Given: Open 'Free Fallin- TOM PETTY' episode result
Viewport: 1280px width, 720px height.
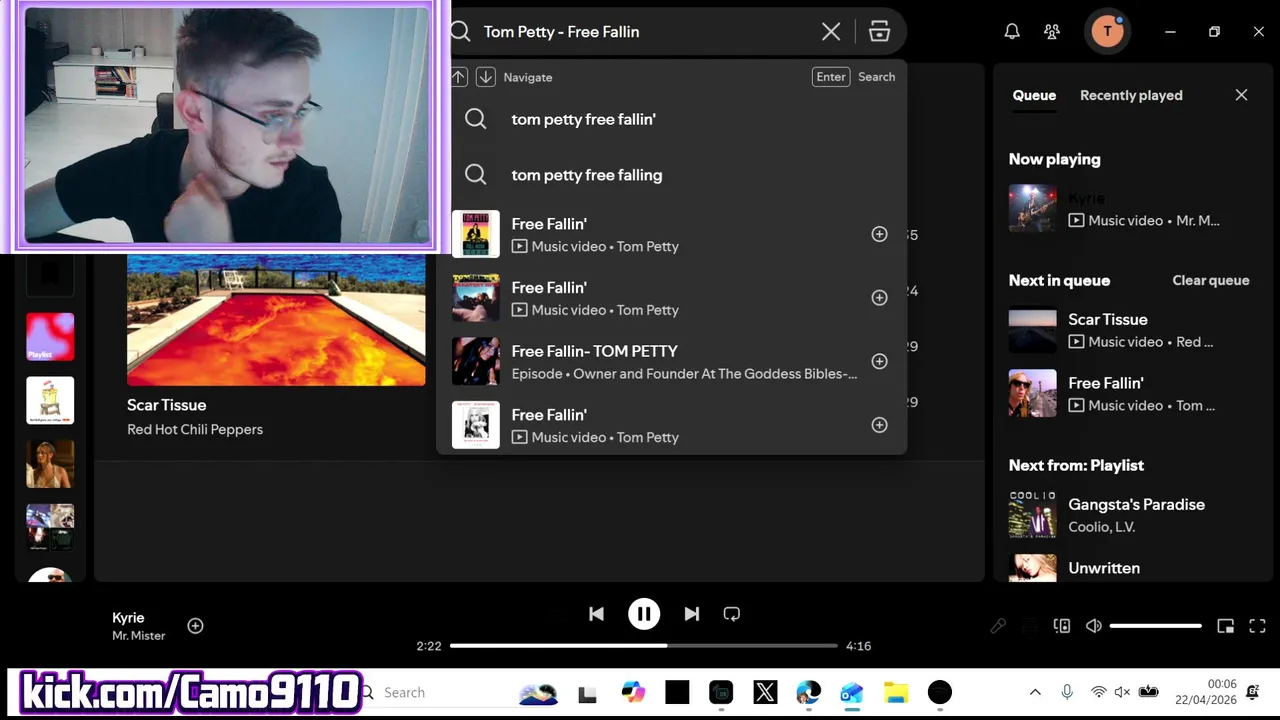Looking at the screenshot, I should click(671, 361).
